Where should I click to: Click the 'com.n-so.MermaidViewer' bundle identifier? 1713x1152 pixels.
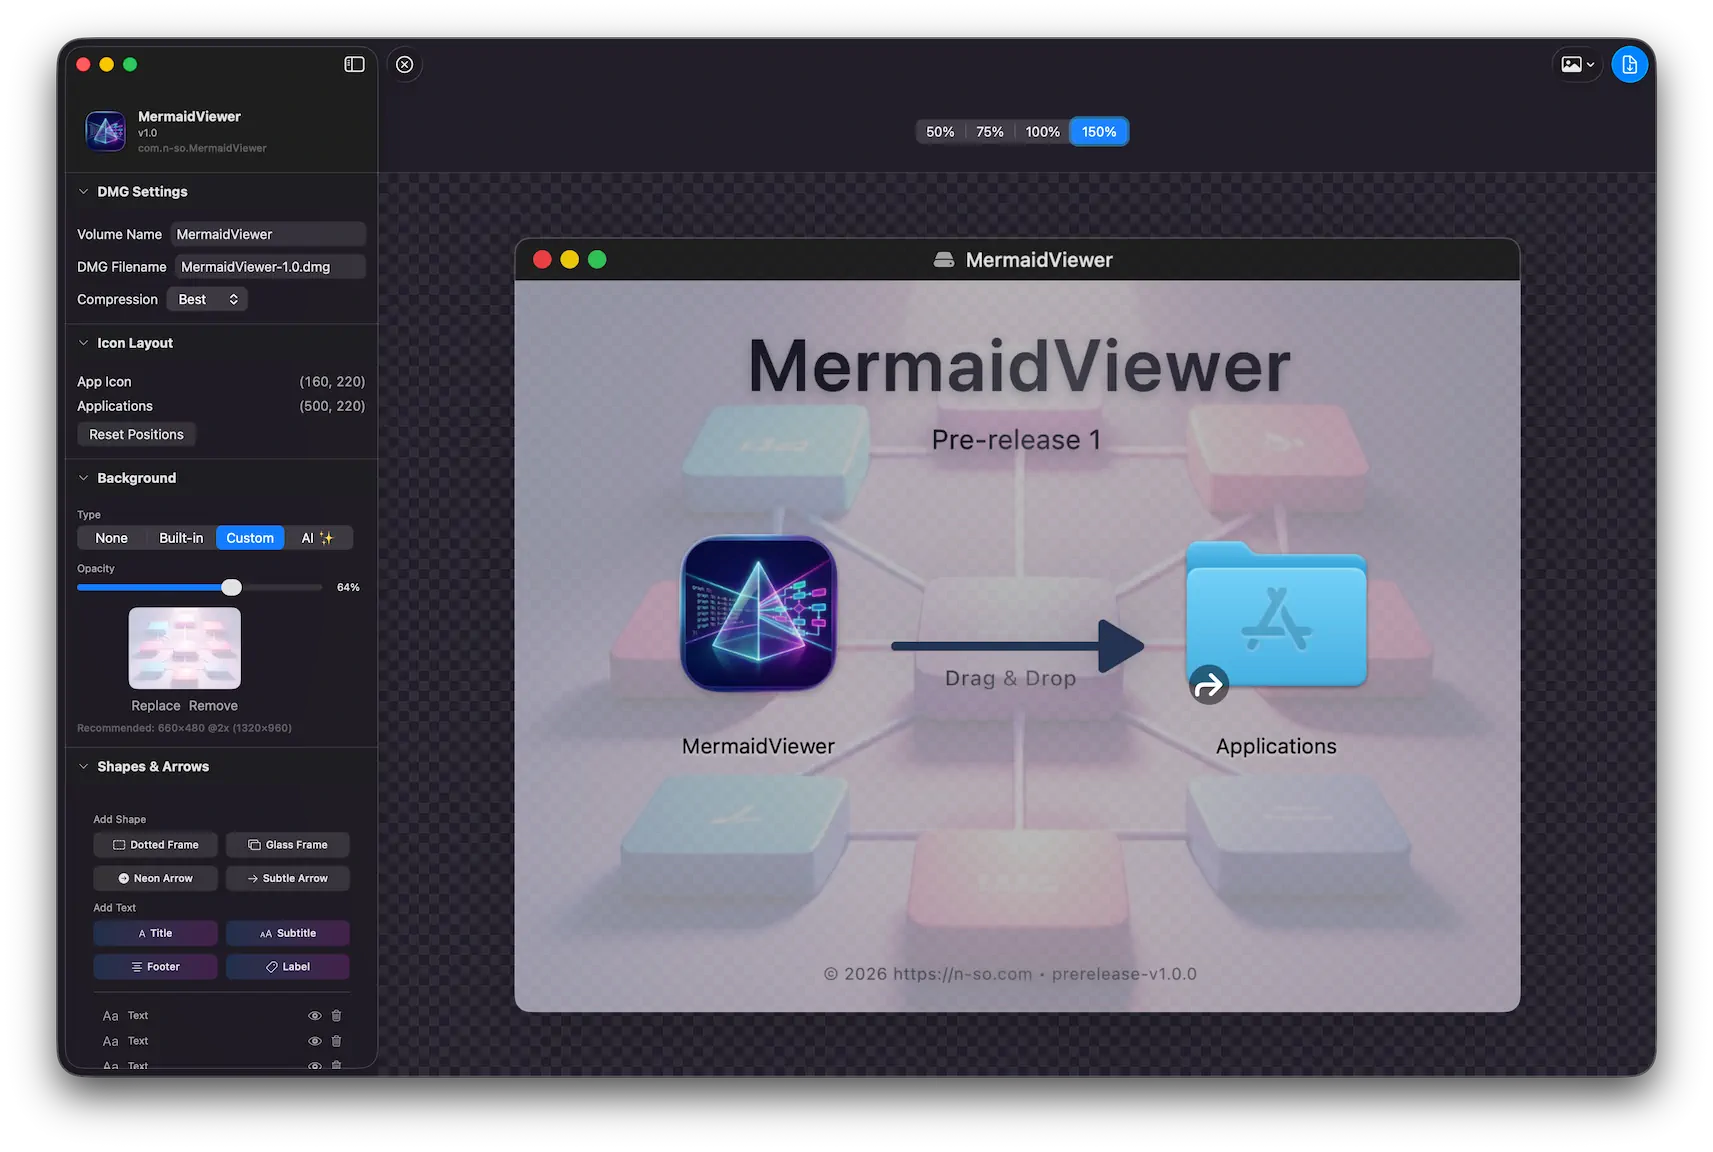pos(202,148)
